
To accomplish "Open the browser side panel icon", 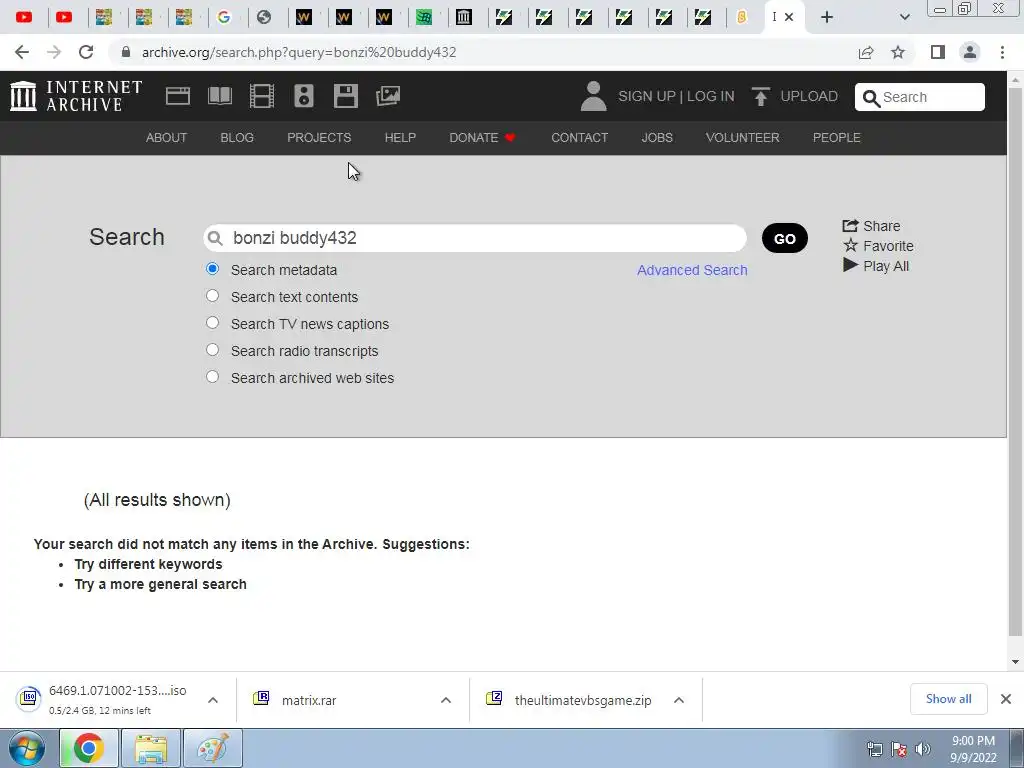I will pos(938,52).
